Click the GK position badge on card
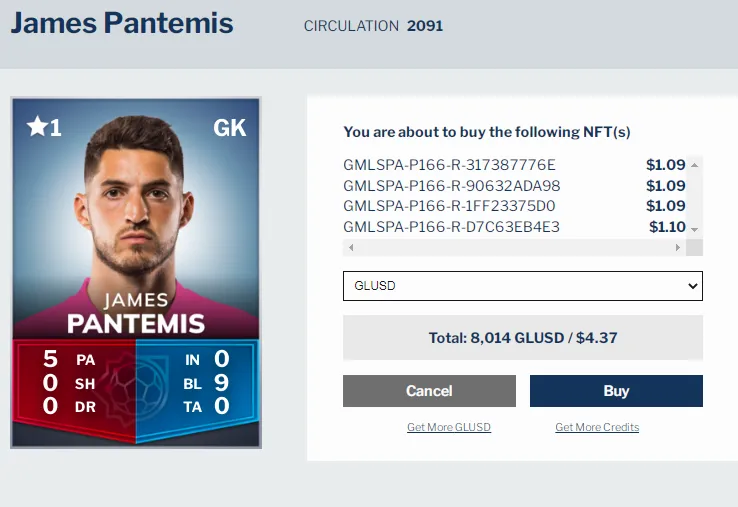Image resolution: width=738 pixels, height=507 pixels. click(230, 128)
